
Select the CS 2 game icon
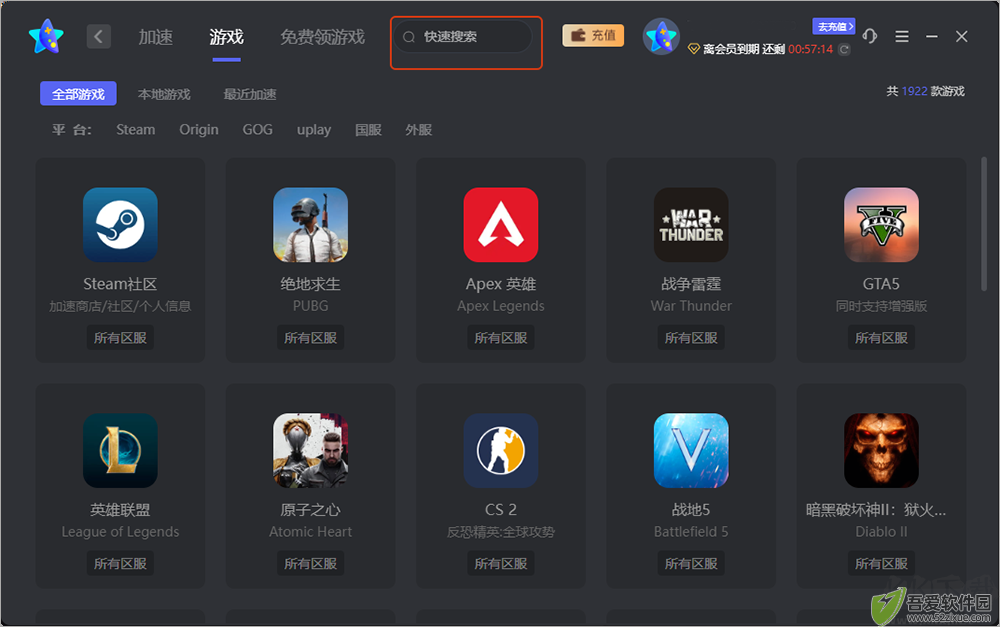coord(501,450)
